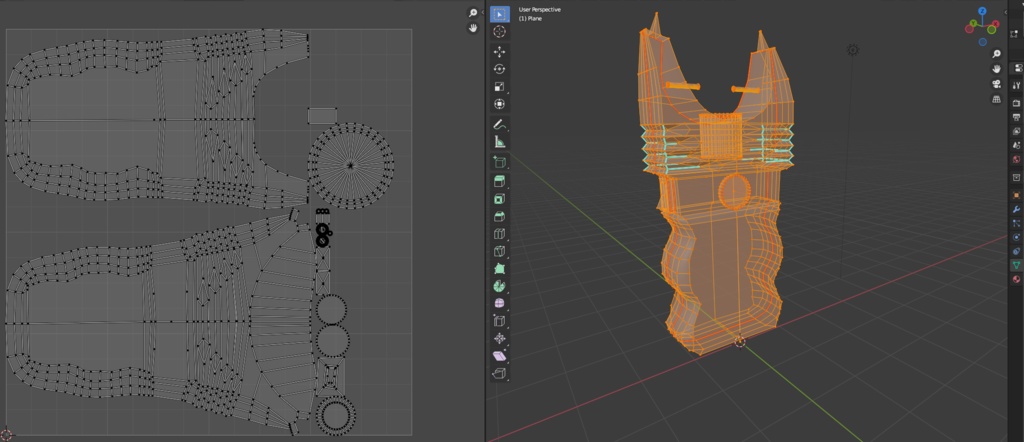Click the UV editor zoom magnifier icon
The width and height of the screenshot is (1024, 442).
coord(472,13)
